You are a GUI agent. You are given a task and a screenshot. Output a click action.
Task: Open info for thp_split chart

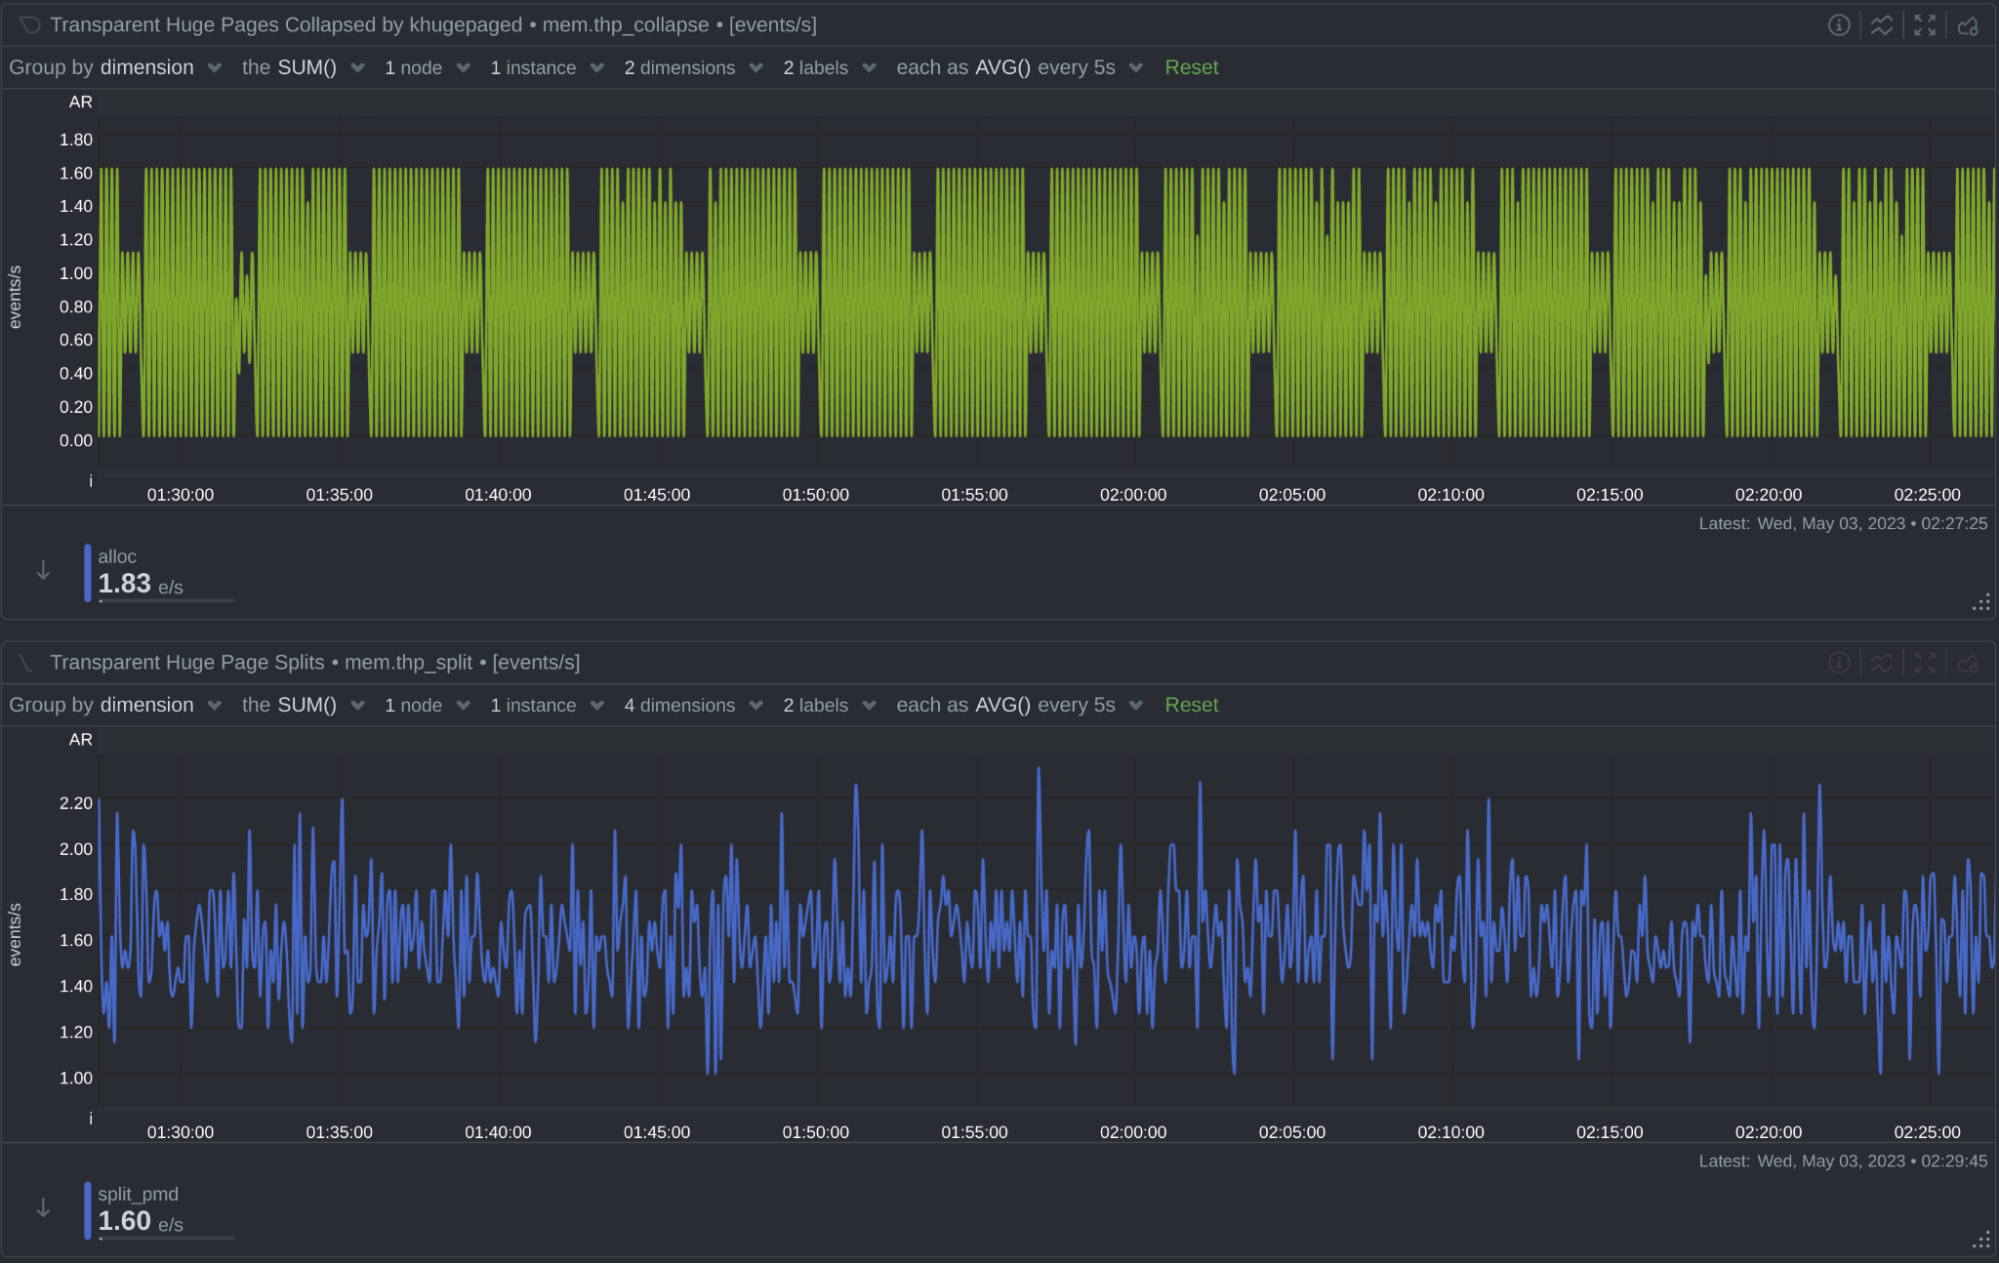point(1838,662)
